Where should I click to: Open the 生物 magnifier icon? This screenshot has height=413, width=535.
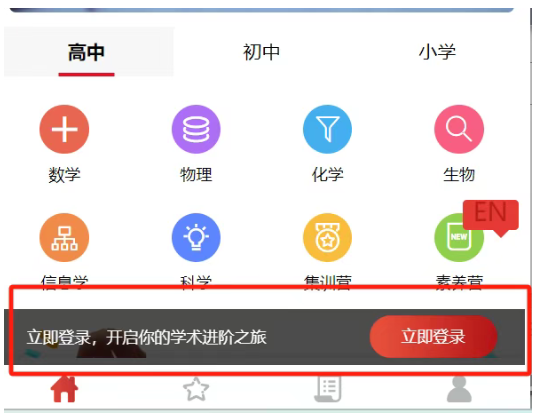click(x=459, y=129)
